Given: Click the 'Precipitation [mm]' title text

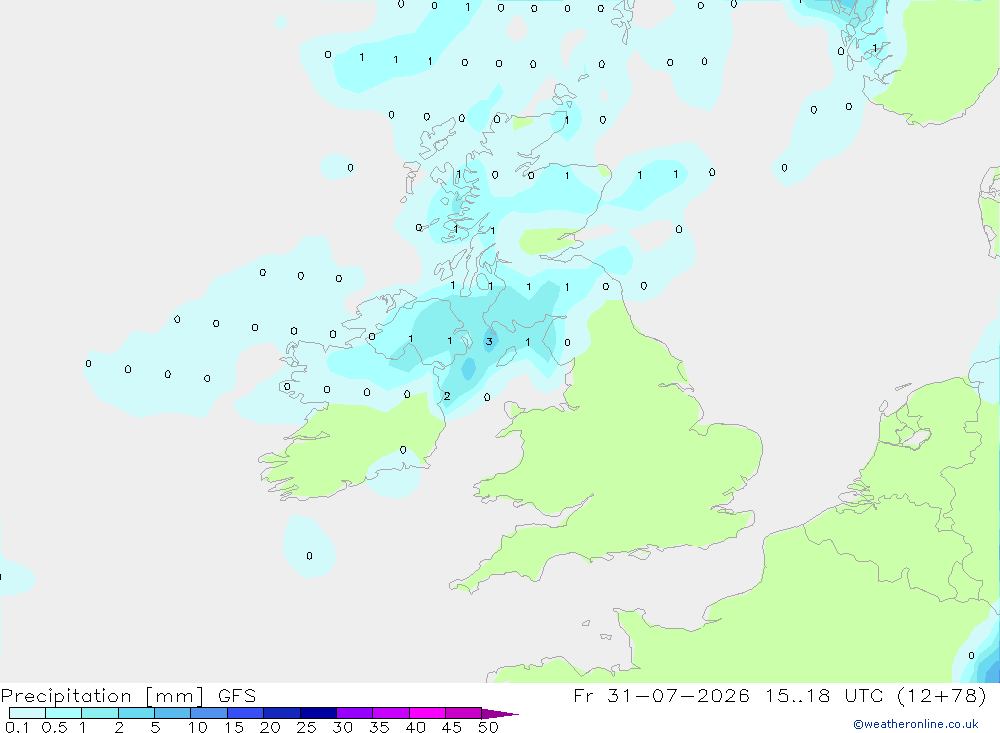Looking at the screenshot, I should pos(102,695).
